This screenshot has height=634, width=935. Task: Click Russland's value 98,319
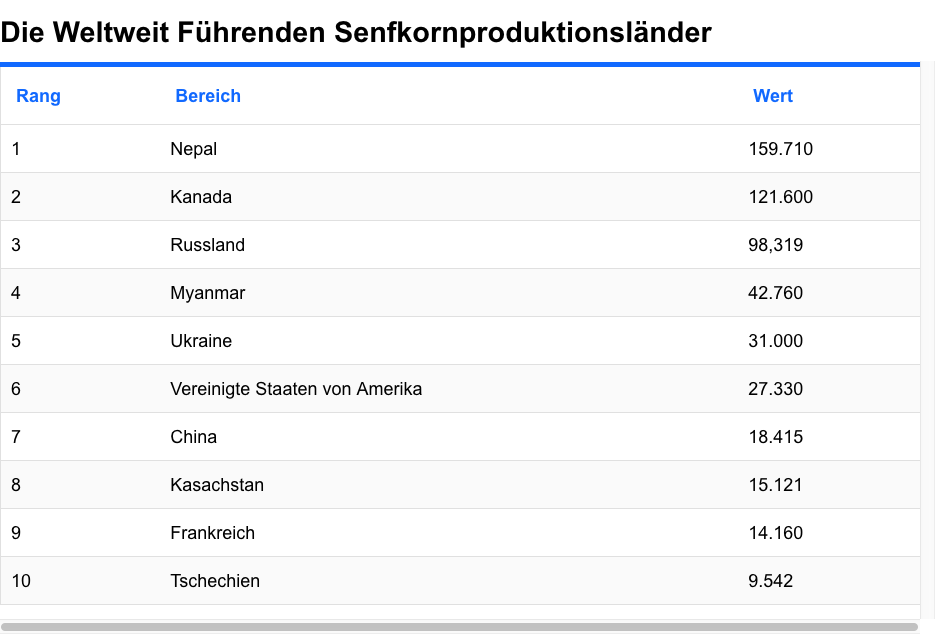[775, 245]
